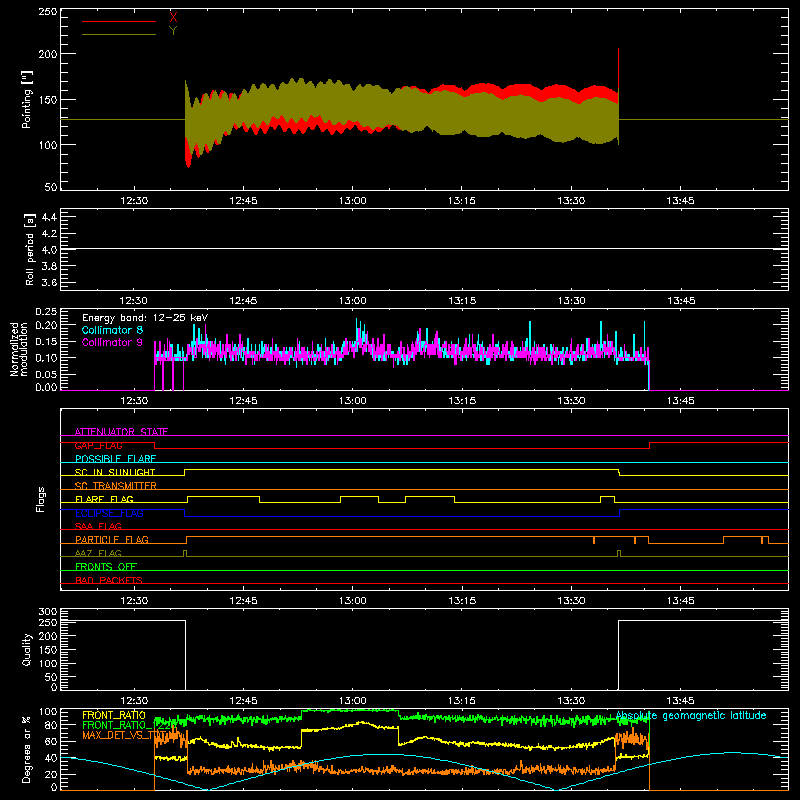This screenshot has height=800, width=800.
Task: Select the olive legend line for Y
Action: click(119, 35)
